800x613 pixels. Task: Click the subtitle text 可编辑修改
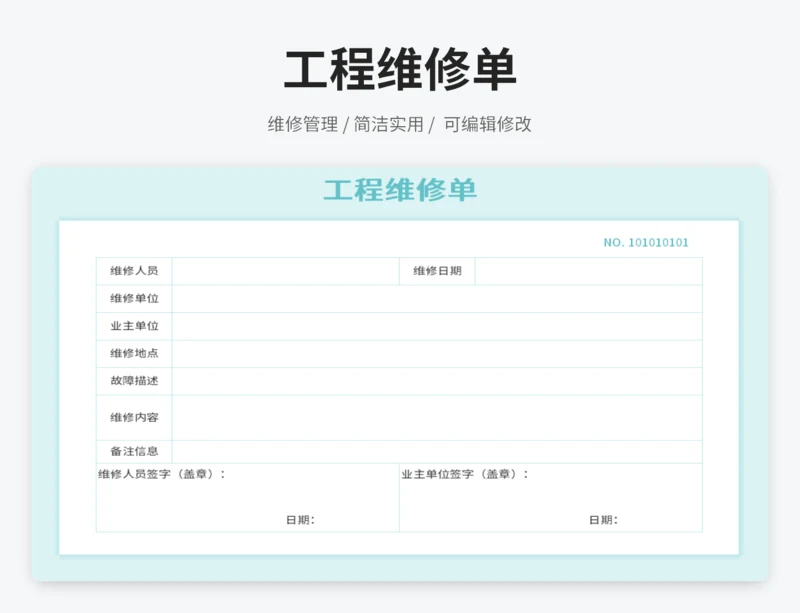click(x=487, y=124)
